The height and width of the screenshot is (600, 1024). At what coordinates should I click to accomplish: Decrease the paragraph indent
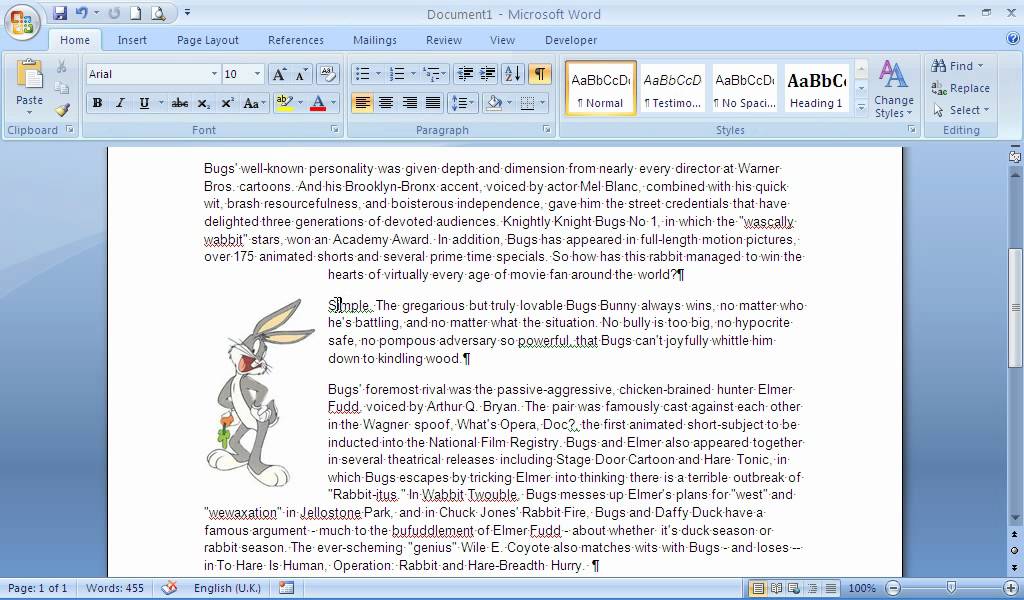click(465, 74)
